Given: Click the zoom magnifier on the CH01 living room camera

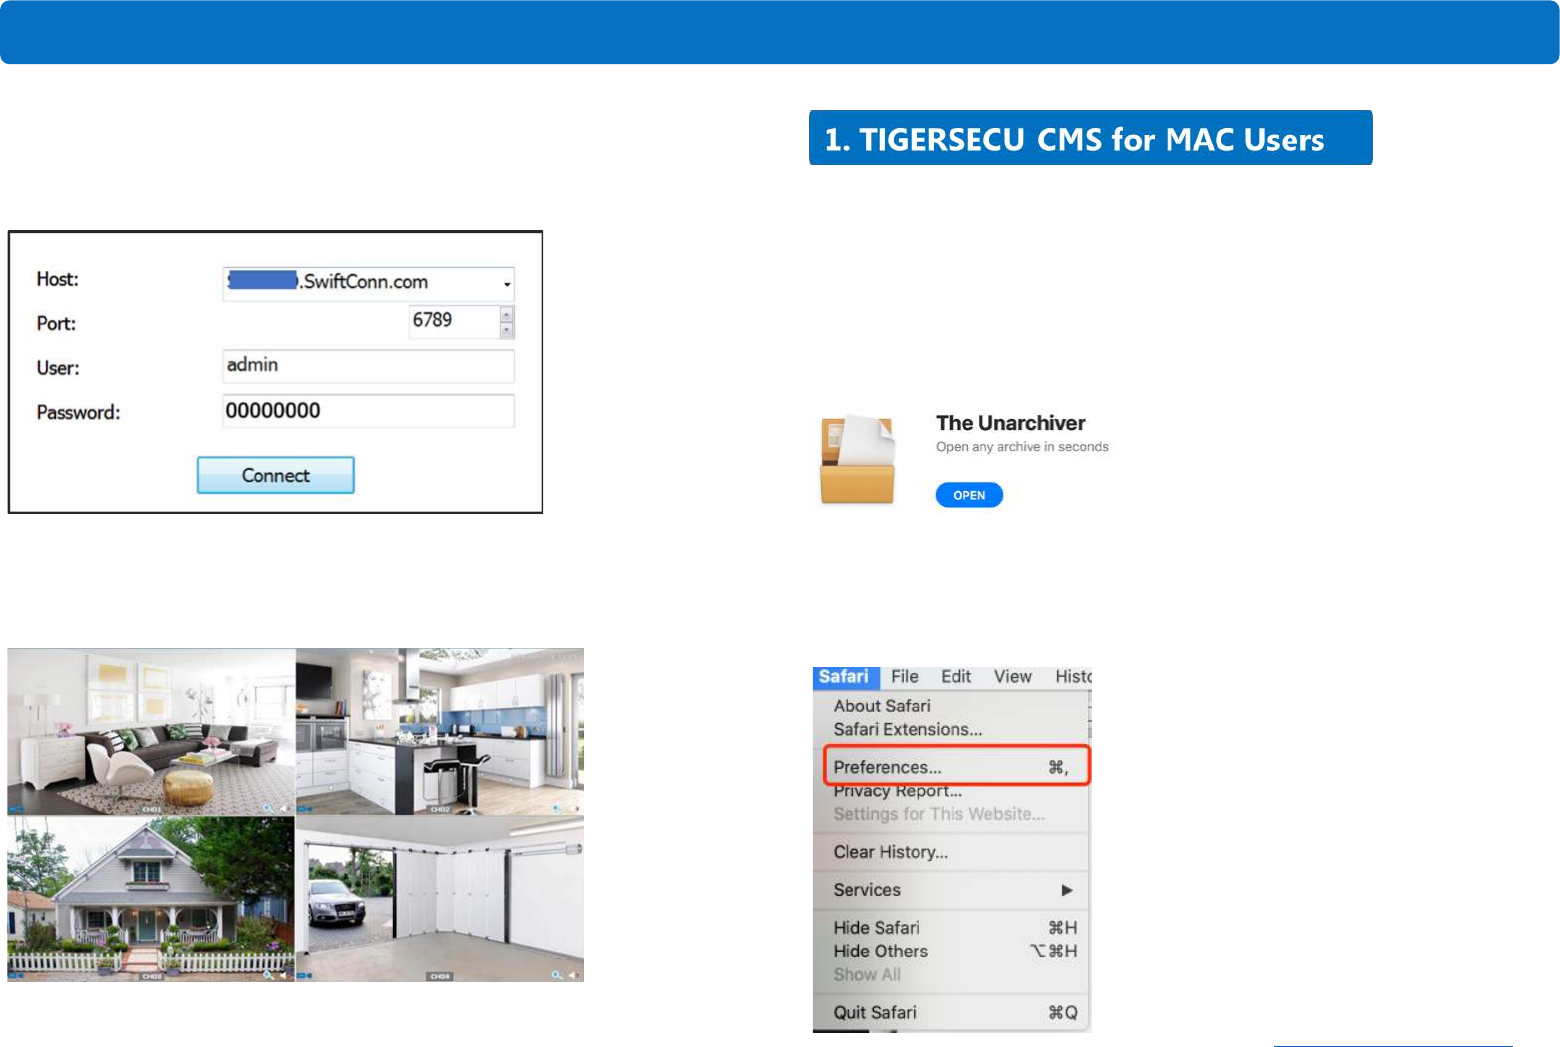Looking at the screenshot, I should (x=268, y=808).
